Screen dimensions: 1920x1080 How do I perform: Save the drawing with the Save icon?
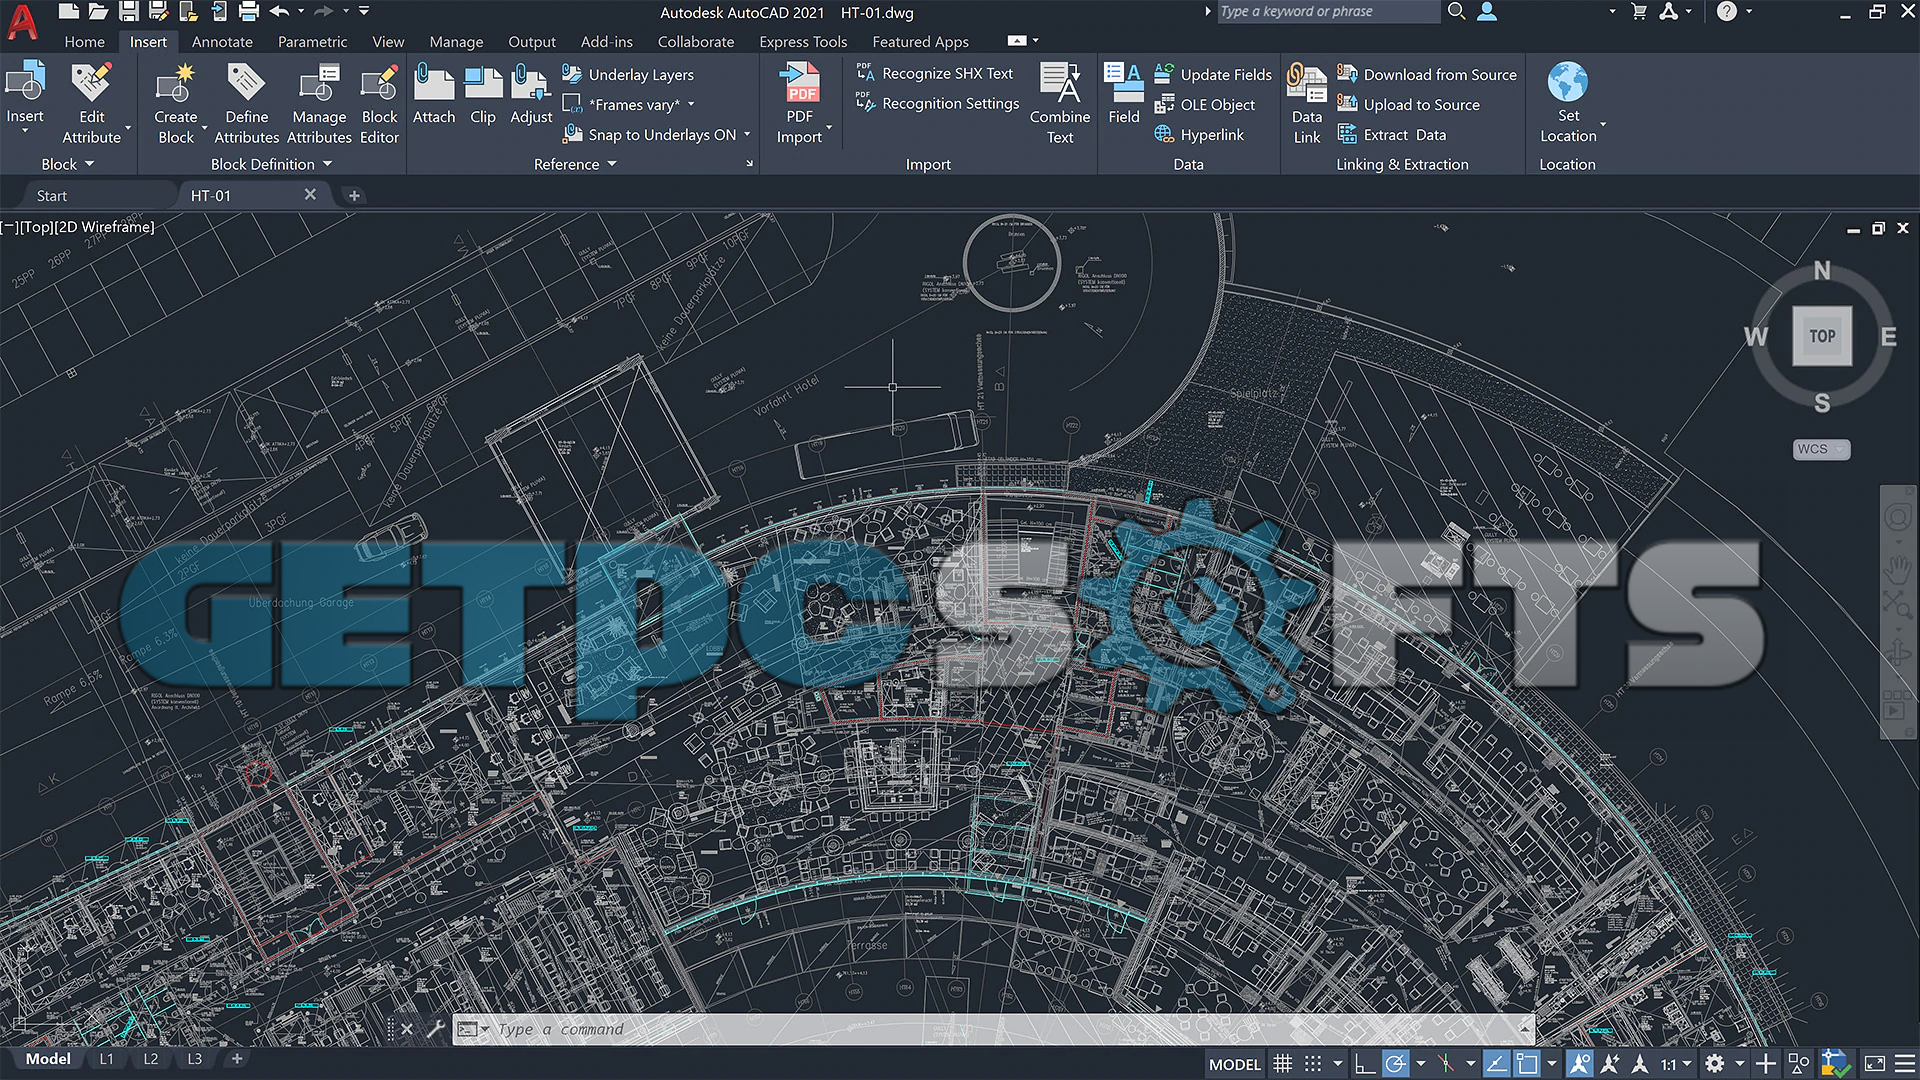pos(129,12)
